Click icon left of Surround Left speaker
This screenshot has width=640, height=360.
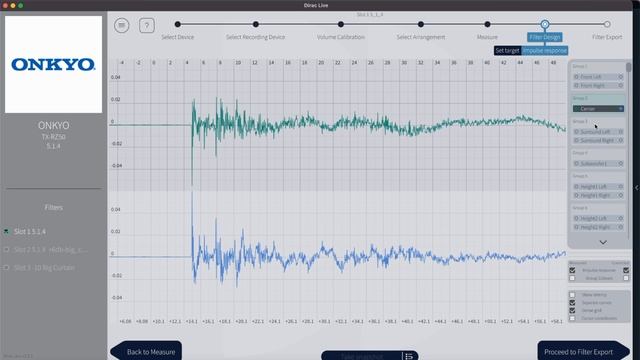coord(576,131)
